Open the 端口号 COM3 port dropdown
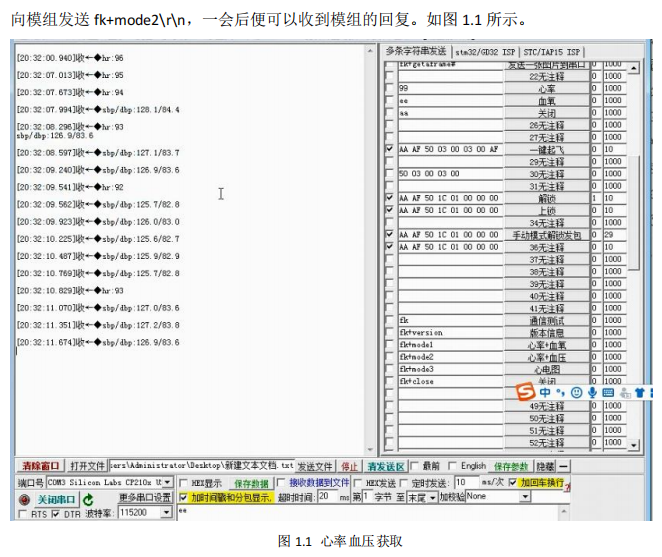 [x=168, y=482]
